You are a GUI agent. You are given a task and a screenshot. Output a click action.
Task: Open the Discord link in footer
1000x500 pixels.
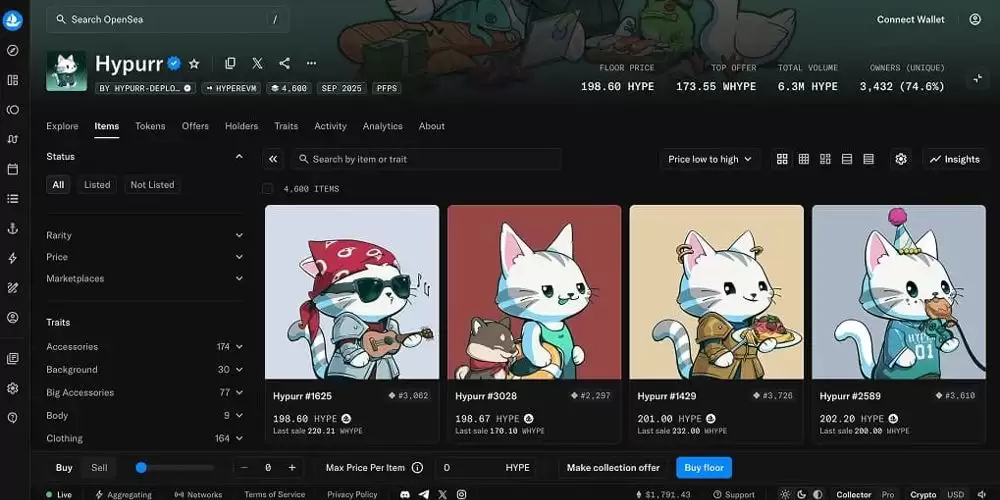tap(404, 494)
